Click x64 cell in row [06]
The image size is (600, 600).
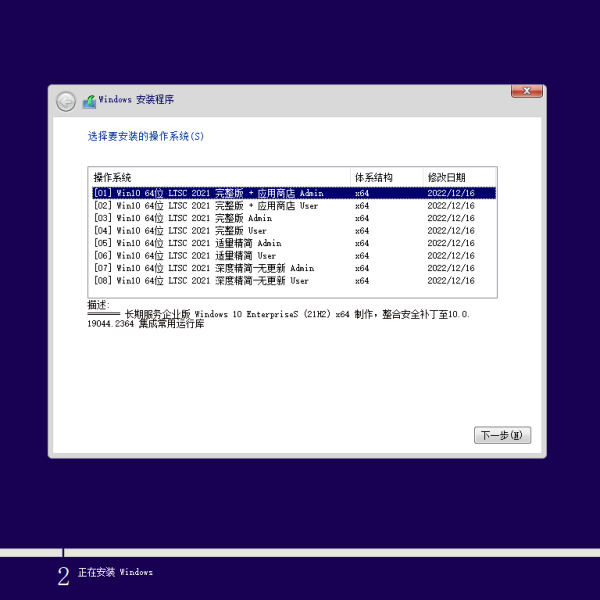362,256
